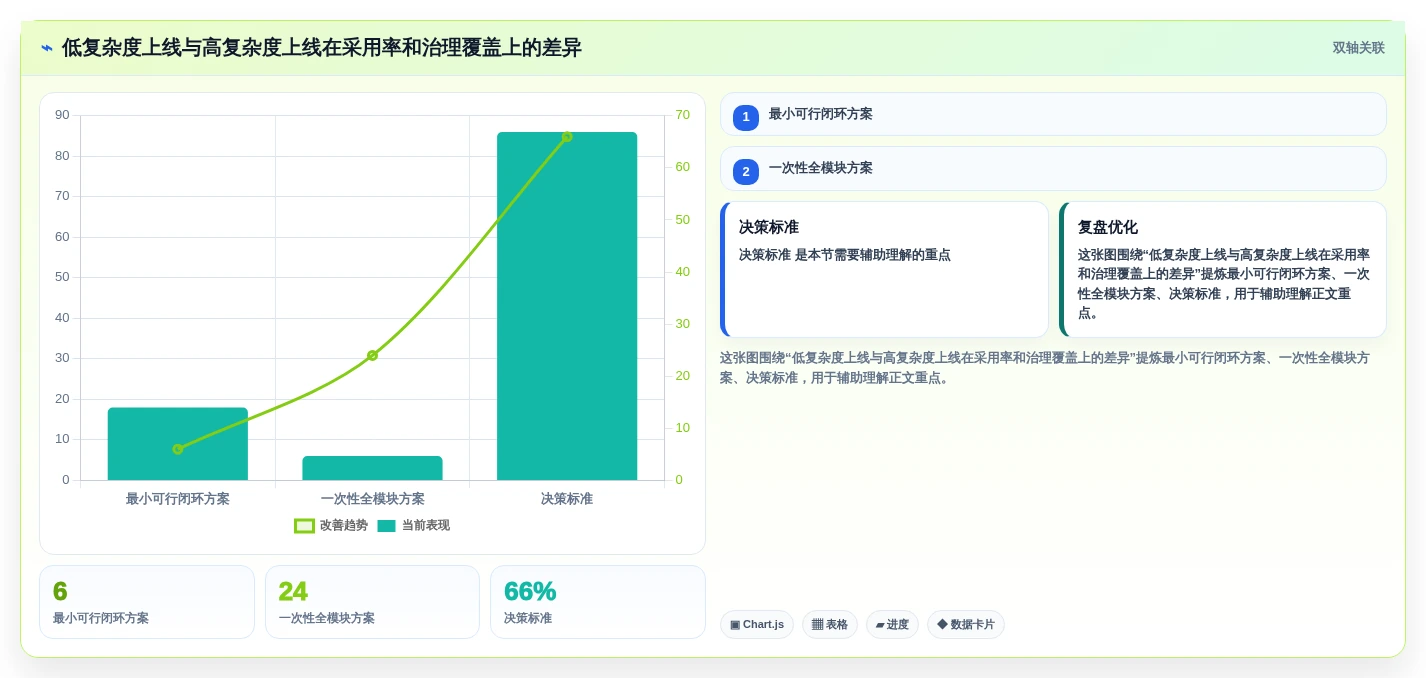Click the left axis value 90
This screenshot has height=678, width=1426.
coord(62,115)
